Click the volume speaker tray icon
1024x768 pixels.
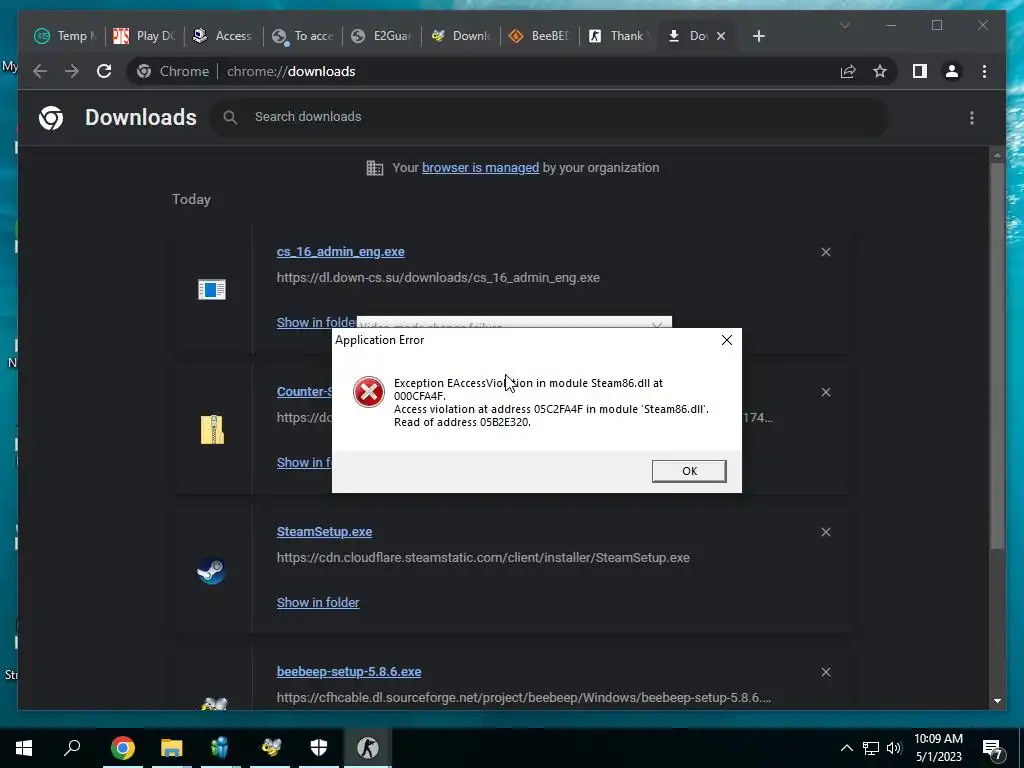tap(894, 748)
